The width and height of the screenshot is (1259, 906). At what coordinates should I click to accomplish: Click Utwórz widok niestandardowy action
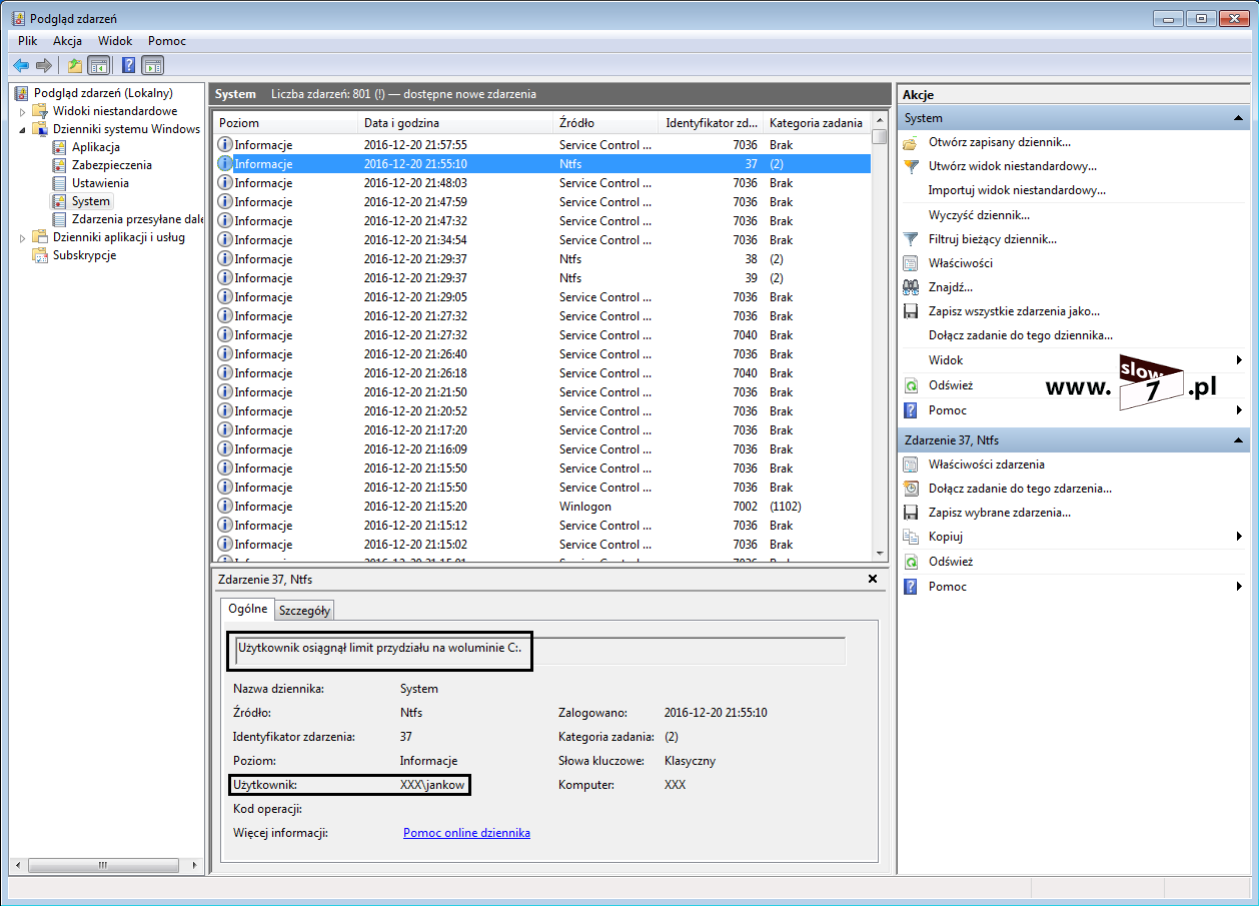[1012, 166]
